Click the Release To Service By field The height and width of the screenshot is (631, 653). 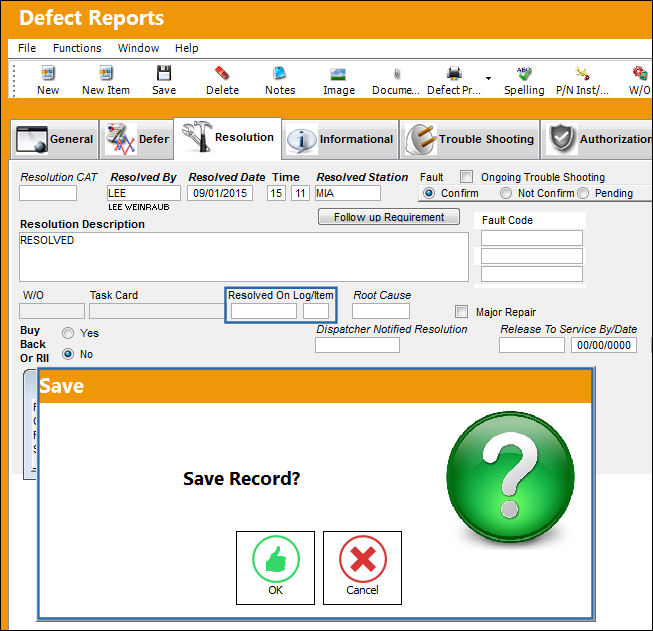pyautogui.click(x=532, y=345)
